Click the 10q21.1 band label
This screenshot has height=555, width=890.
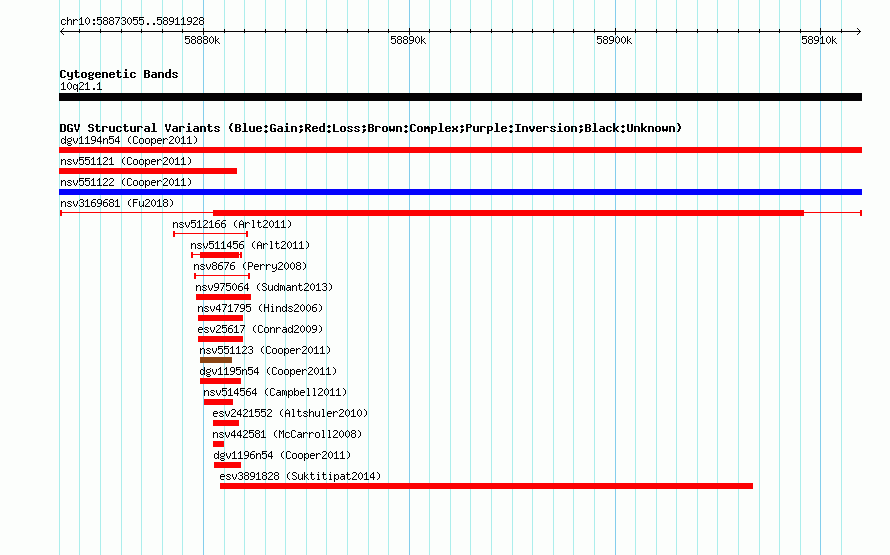81,86
